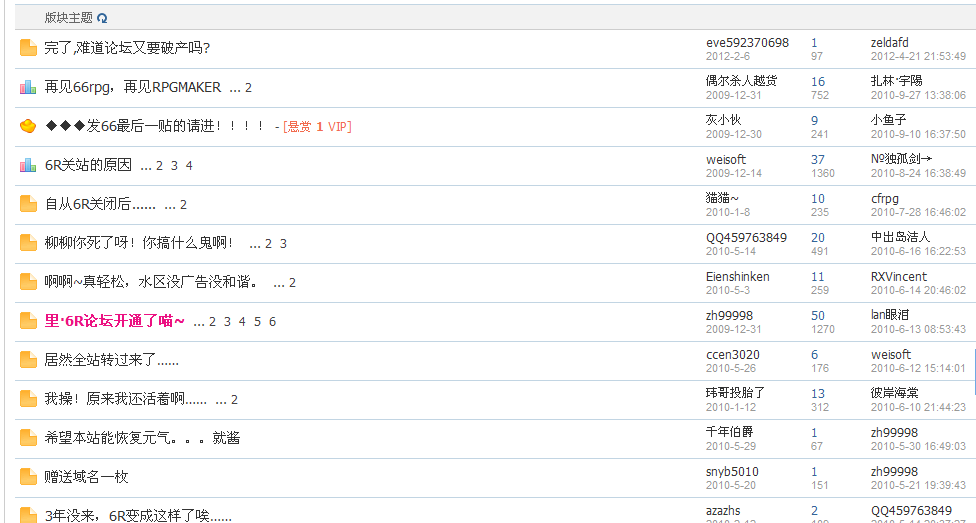Click folder icon beside 希望本站能恢复元气
The height and width of the screenshot is (523, 976).
click(x=28, y=438)
